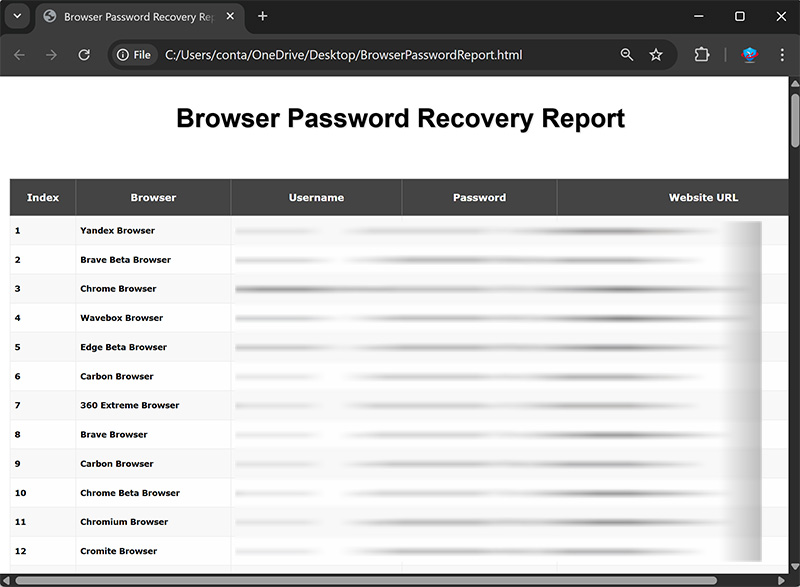
Task: Click the horizontal scrollbar thumb
Action: 366,580
